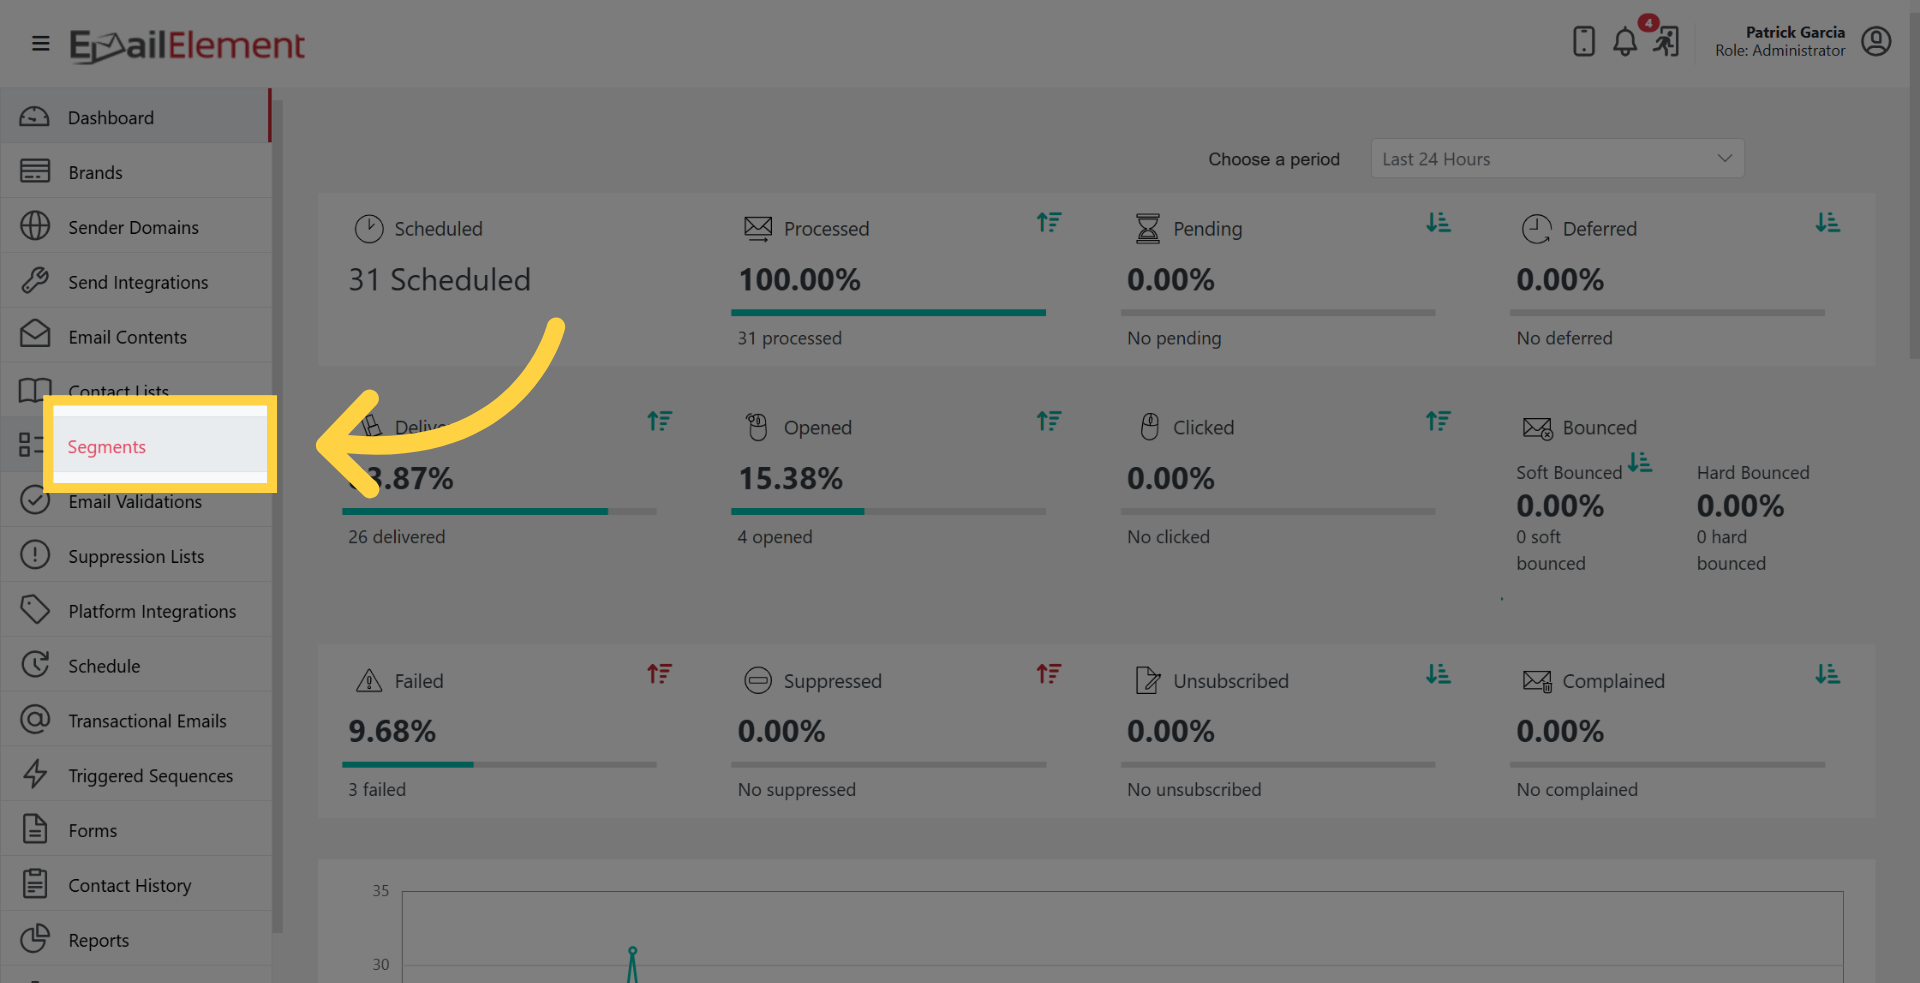Click the Scheduled card clock icon

coord(369,228)
